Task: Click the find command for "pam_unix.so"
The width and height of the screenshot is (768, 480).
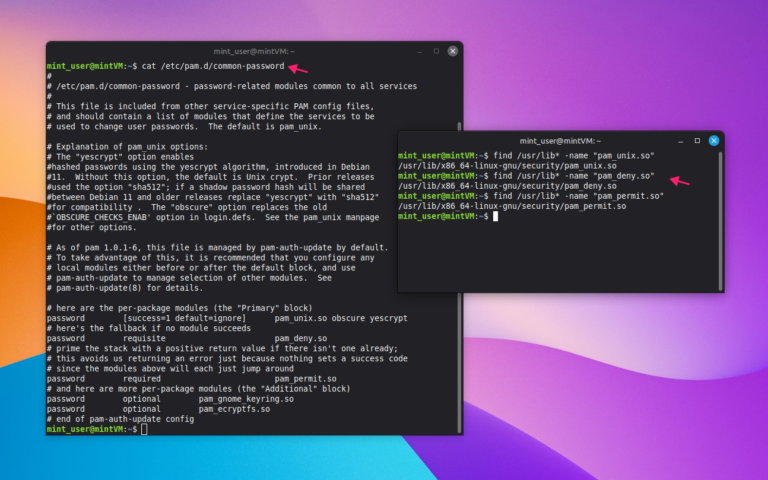Action: tap(574, 156)
